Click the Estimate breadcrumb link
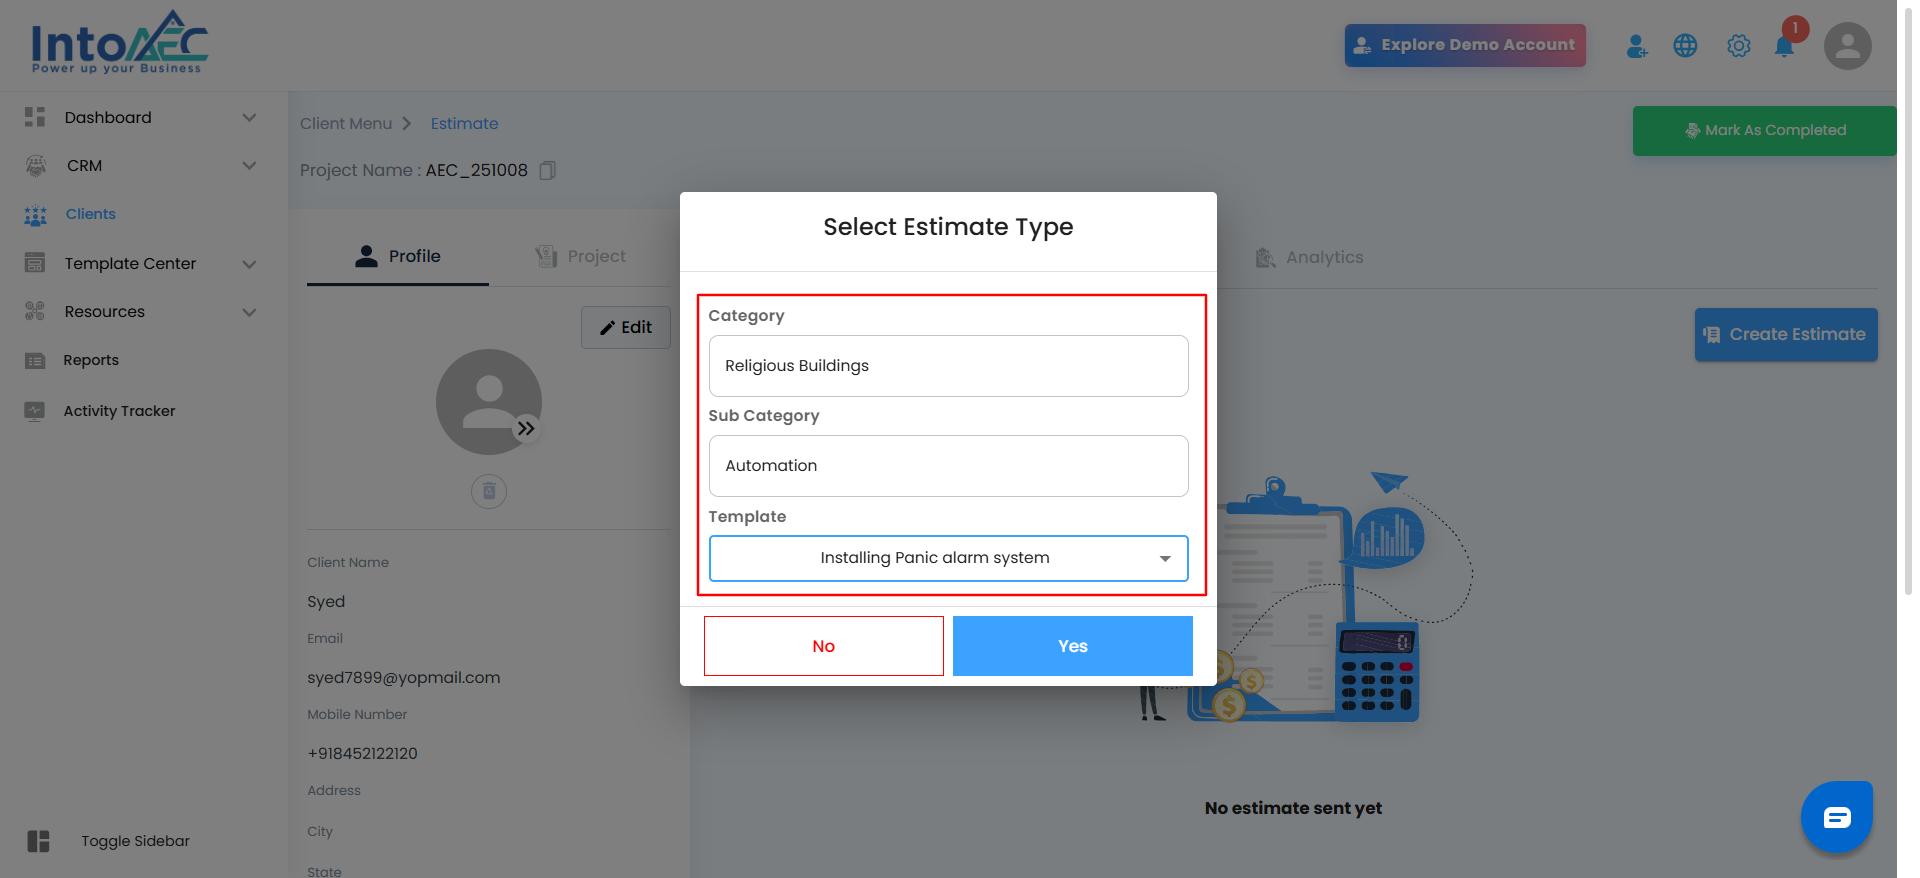This screenshot has height=878, width=1920. click(464, 123)
